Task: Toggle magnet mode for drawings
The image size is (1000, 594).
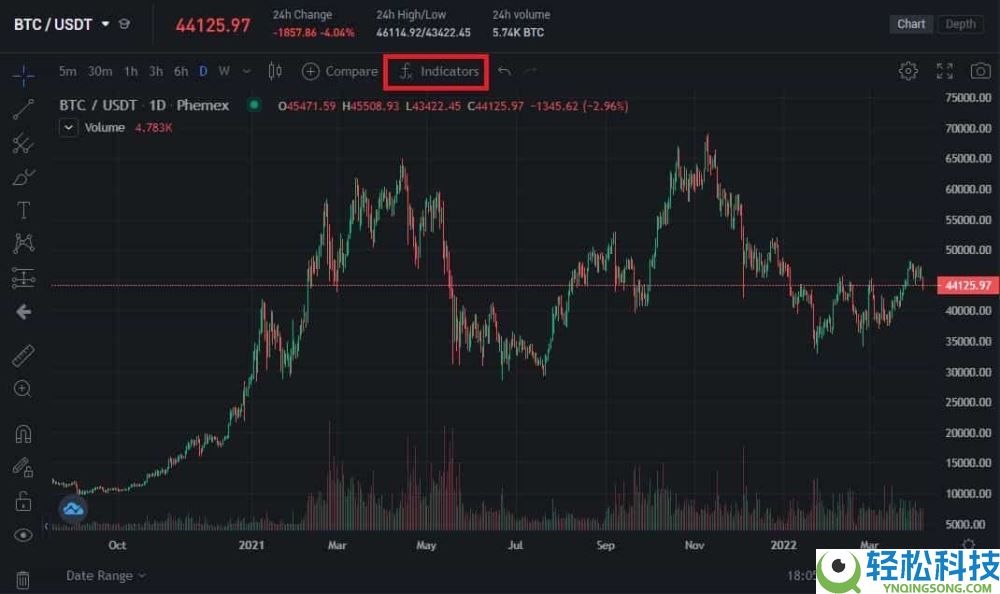Action: [x=24, y=434]
